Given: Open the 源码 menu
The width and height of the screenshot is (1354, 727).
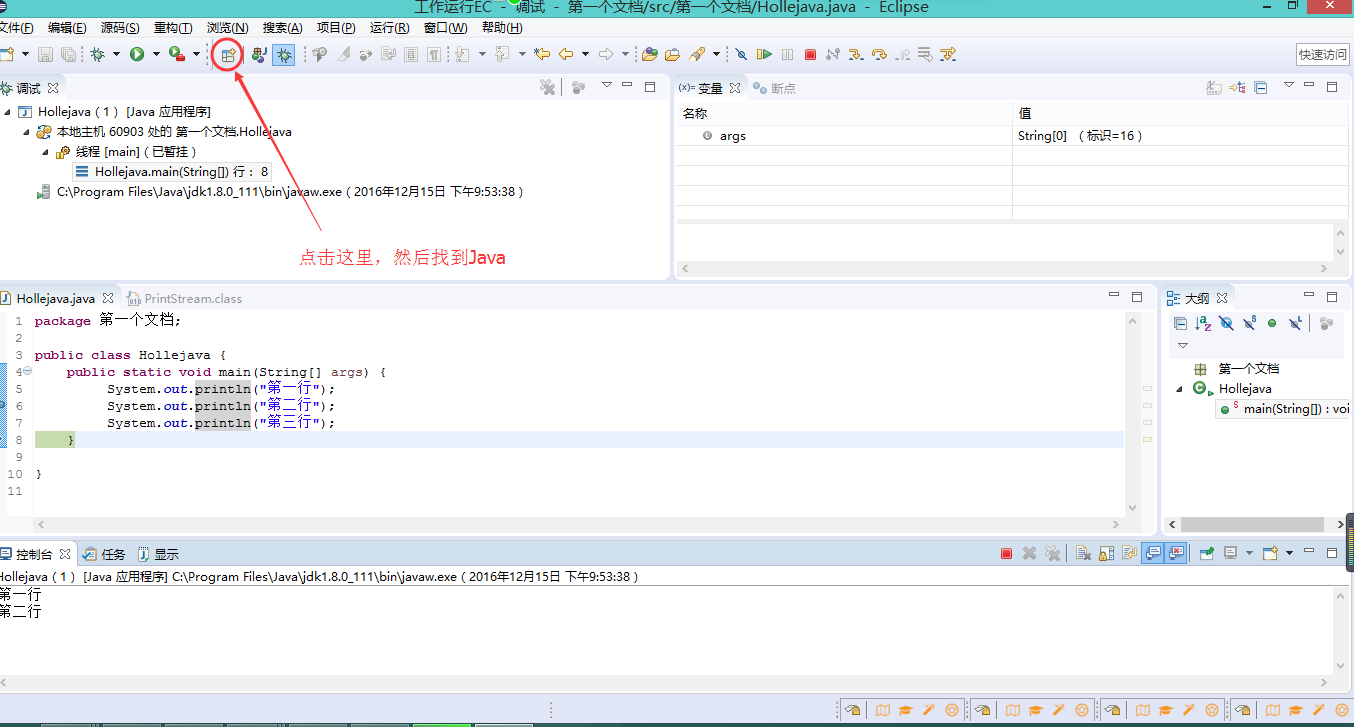Looking at the screenshot, I should (x=120, y=27).
